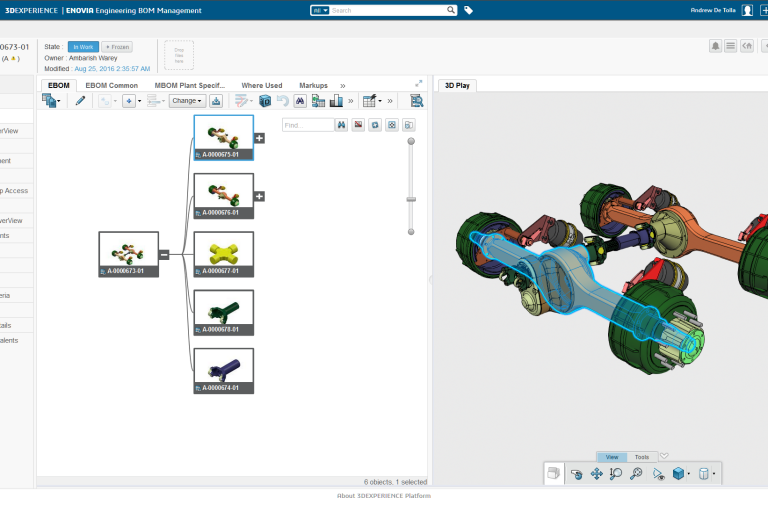Collapse the A-0000673-01 root node

pos(164,254)
